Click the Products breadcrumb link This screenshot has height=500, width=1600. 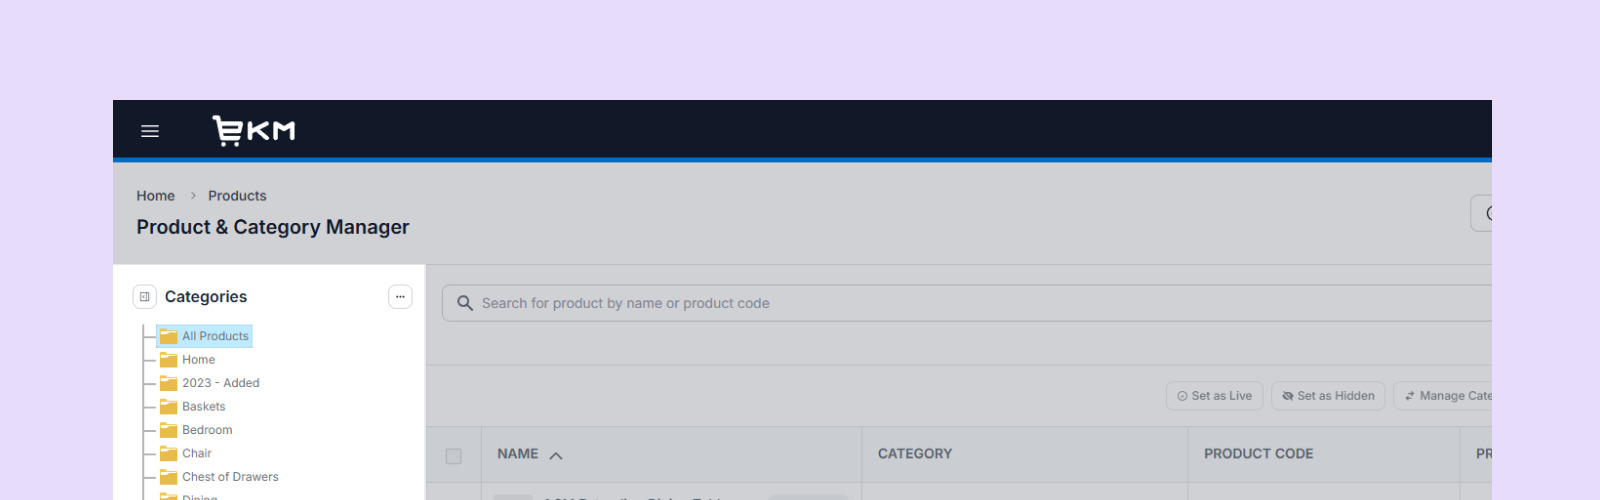pos(237,196)
